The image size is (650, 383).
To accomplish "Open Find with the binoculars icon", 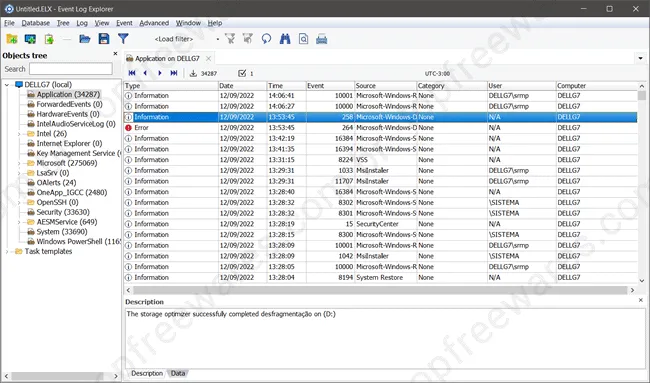I will pyautogui.click(x=285, y=39).
